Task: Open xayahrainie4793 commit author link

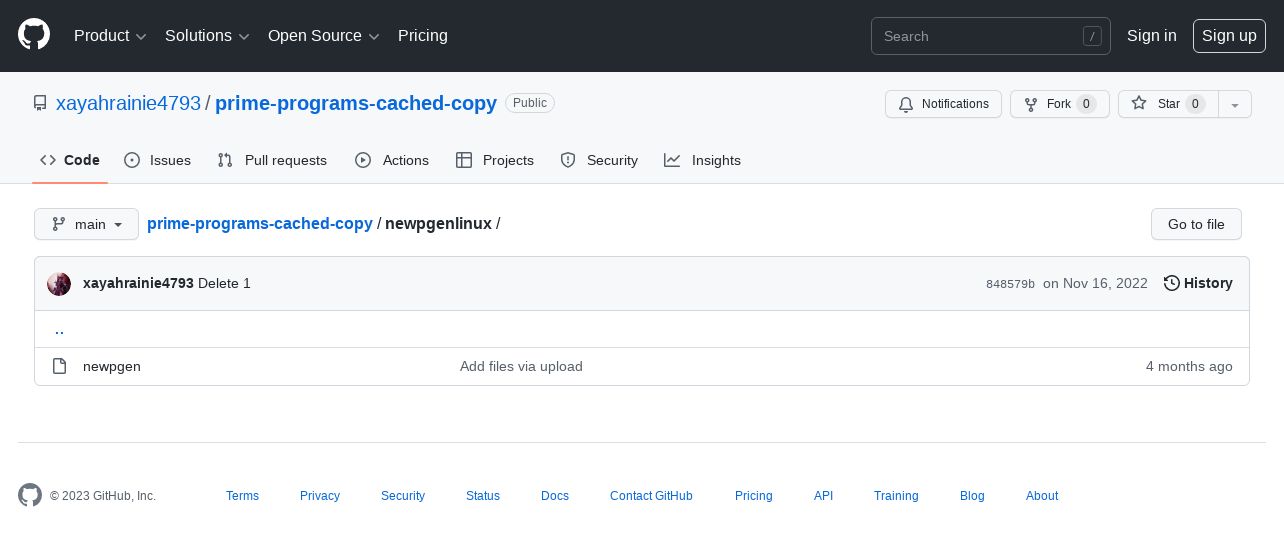Action: tap(138, 283)
